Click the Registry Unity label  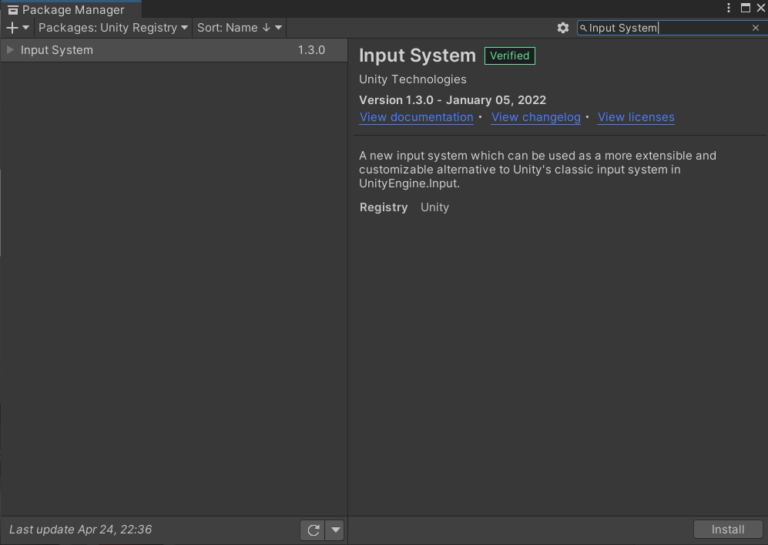pyautogui.click(x=404, y=207)
